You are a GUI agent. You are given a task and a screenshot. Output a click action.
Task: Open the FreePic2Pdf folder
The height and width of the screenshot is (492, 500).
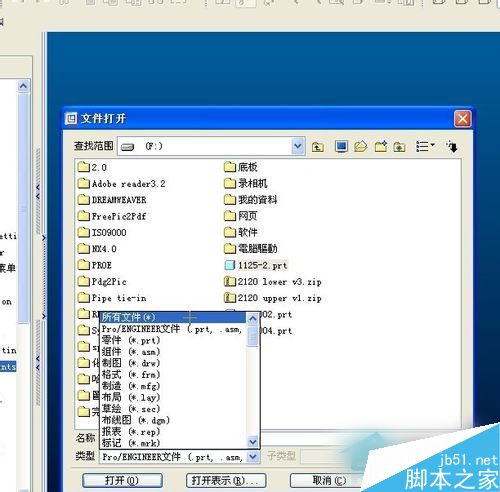coord(112,216)
